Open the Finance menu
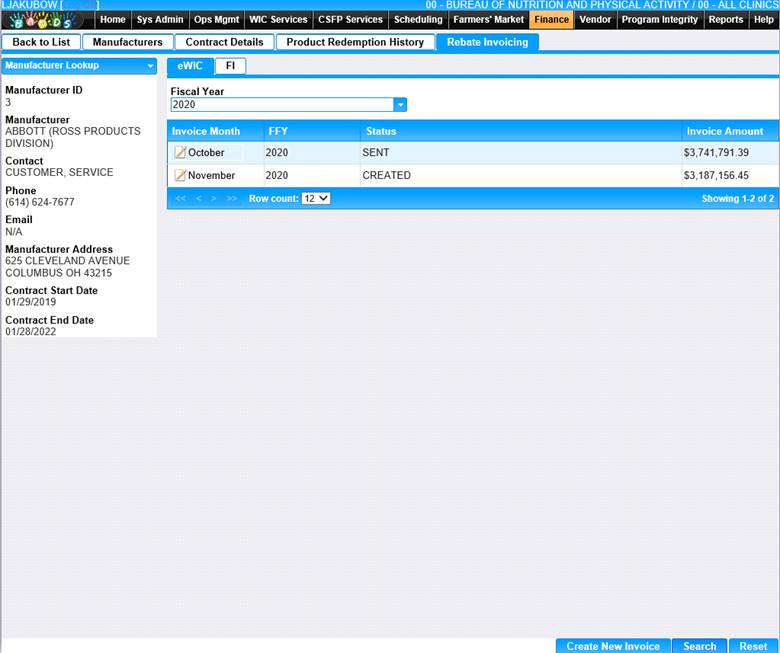Screen dimensions: 780x653 pos(551,20)
